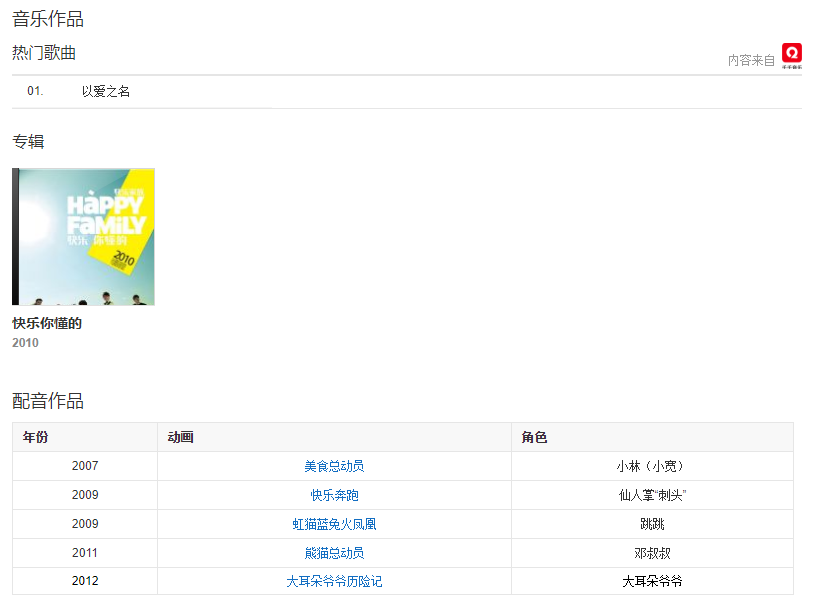Image resolution: width=823 pixels, height=605 pixels.
Task: Select the 音乐作品 section heading
Action: tap(48, 19)
